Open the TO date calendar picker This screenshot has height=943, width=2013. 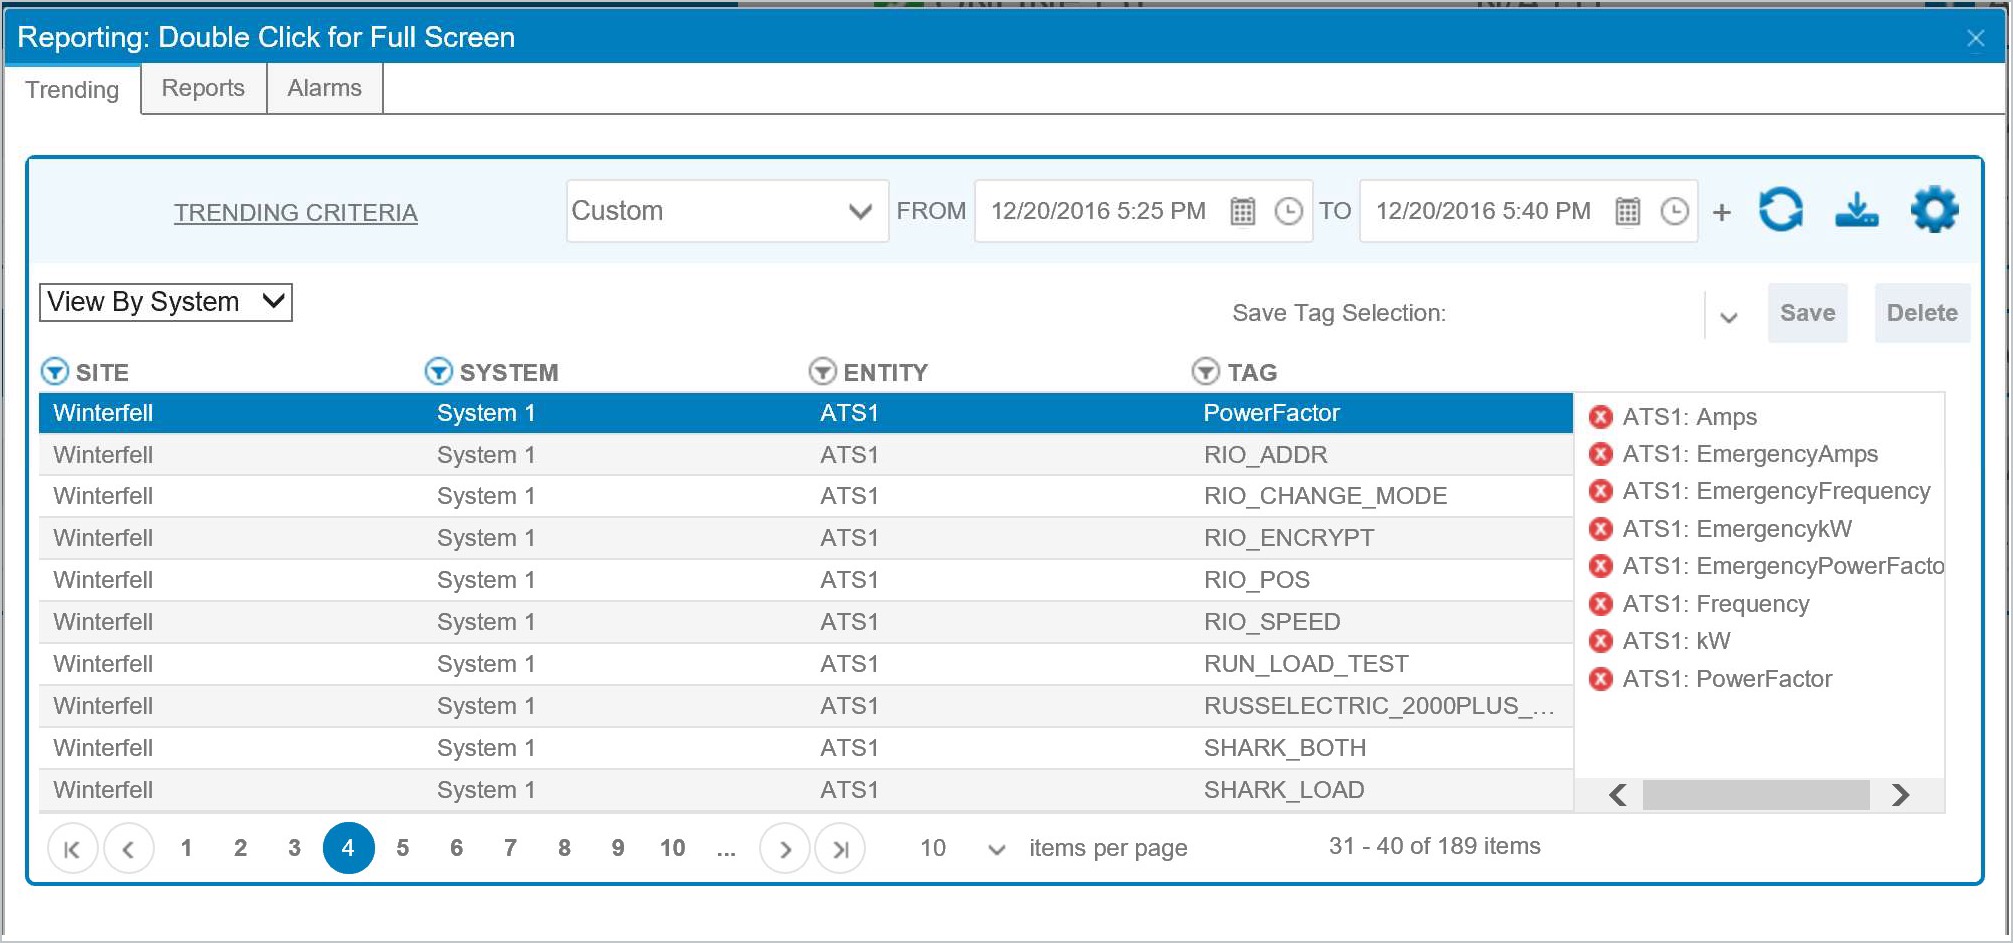[1628, 211]
